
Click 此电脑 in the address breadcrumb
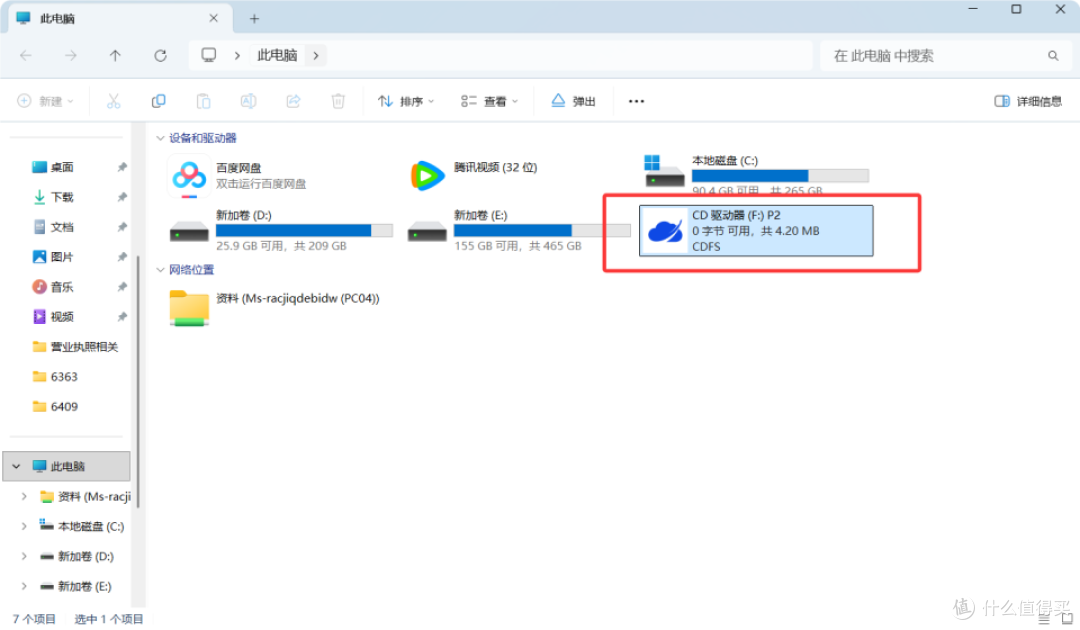click(277, 56)
